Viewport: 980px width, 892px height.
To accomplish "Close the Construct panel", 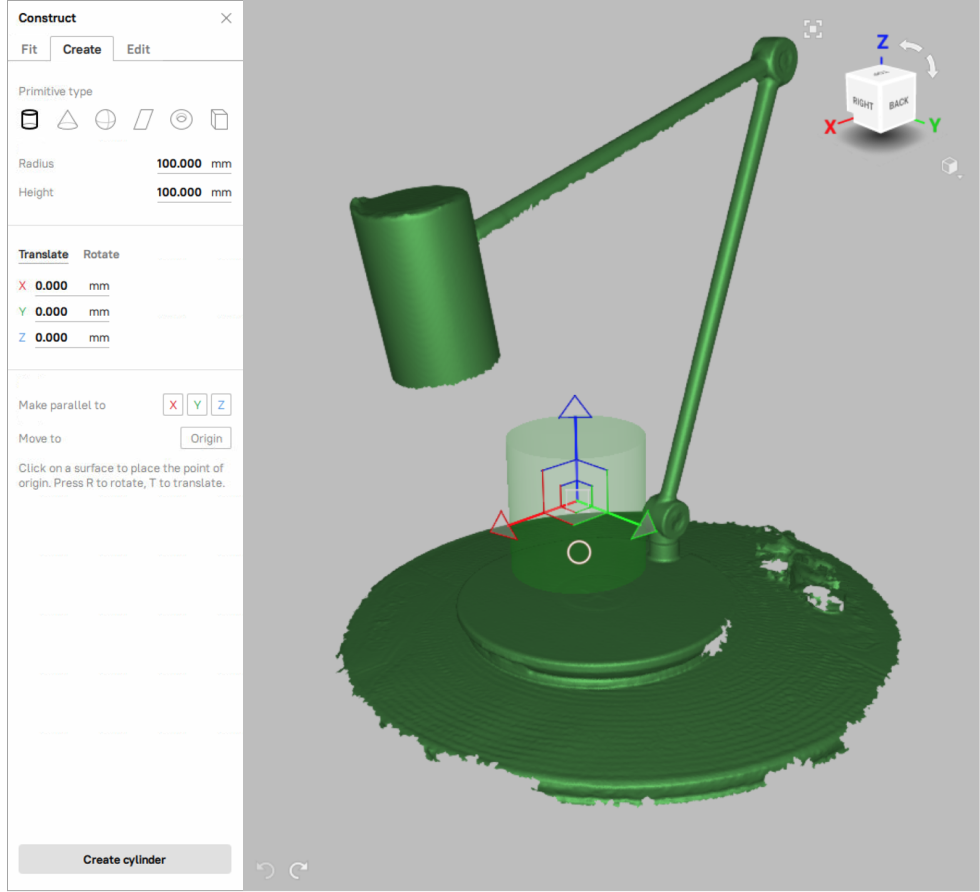I will pos(226,18).
